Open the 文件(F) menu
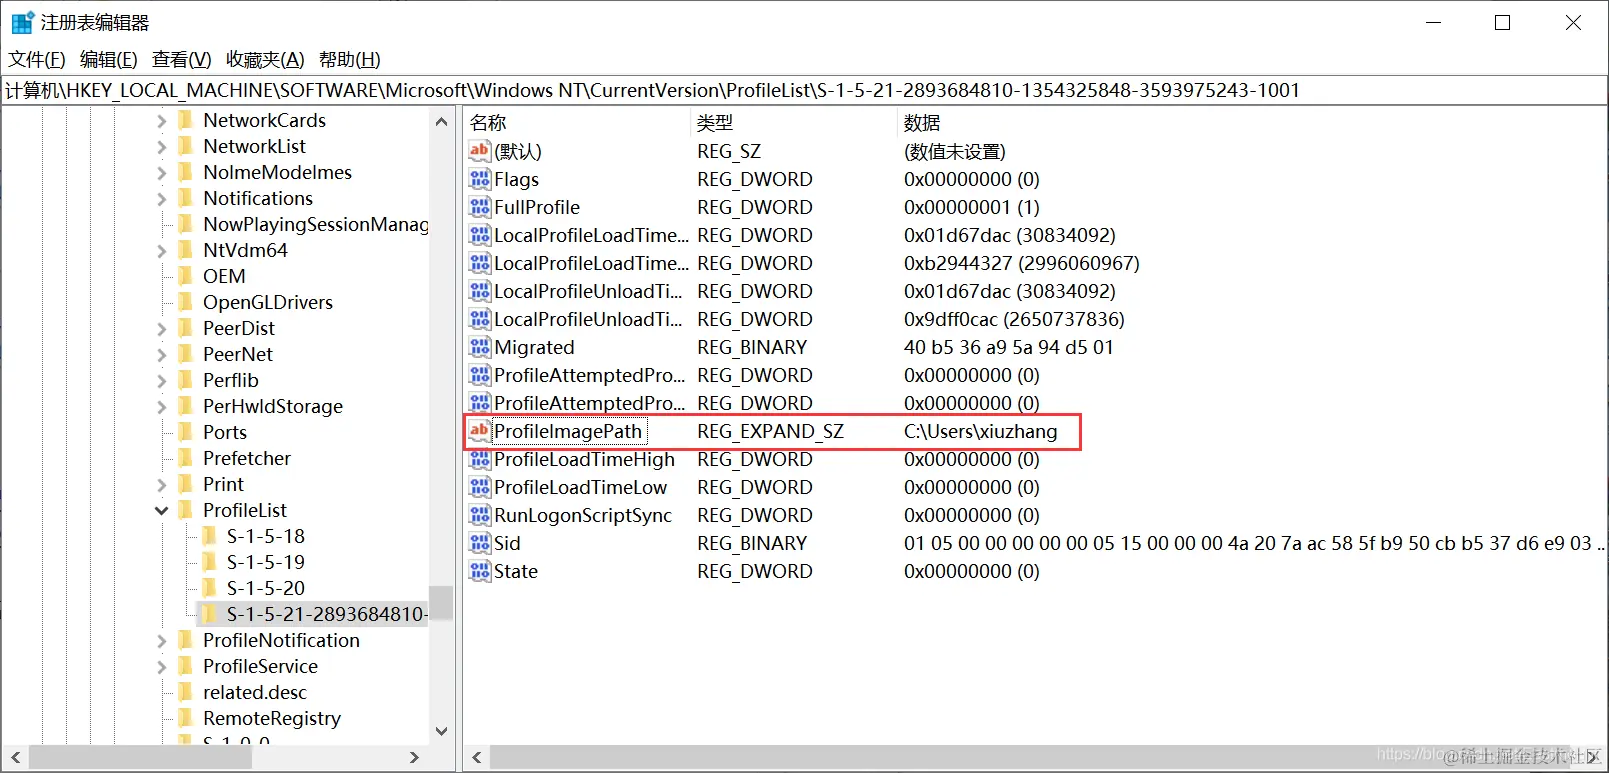 click(37, 60)
